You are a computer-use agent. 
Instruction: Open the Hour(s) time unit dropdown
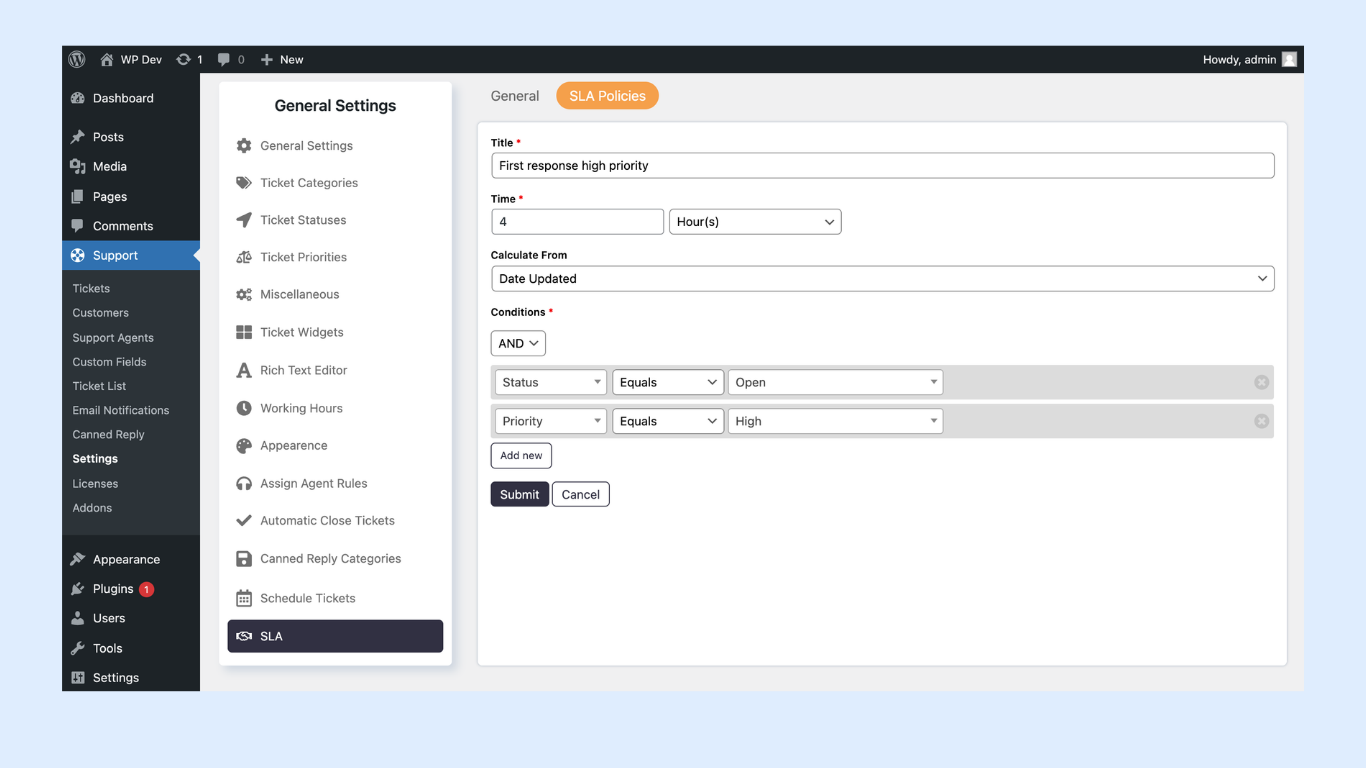(755, 222)
